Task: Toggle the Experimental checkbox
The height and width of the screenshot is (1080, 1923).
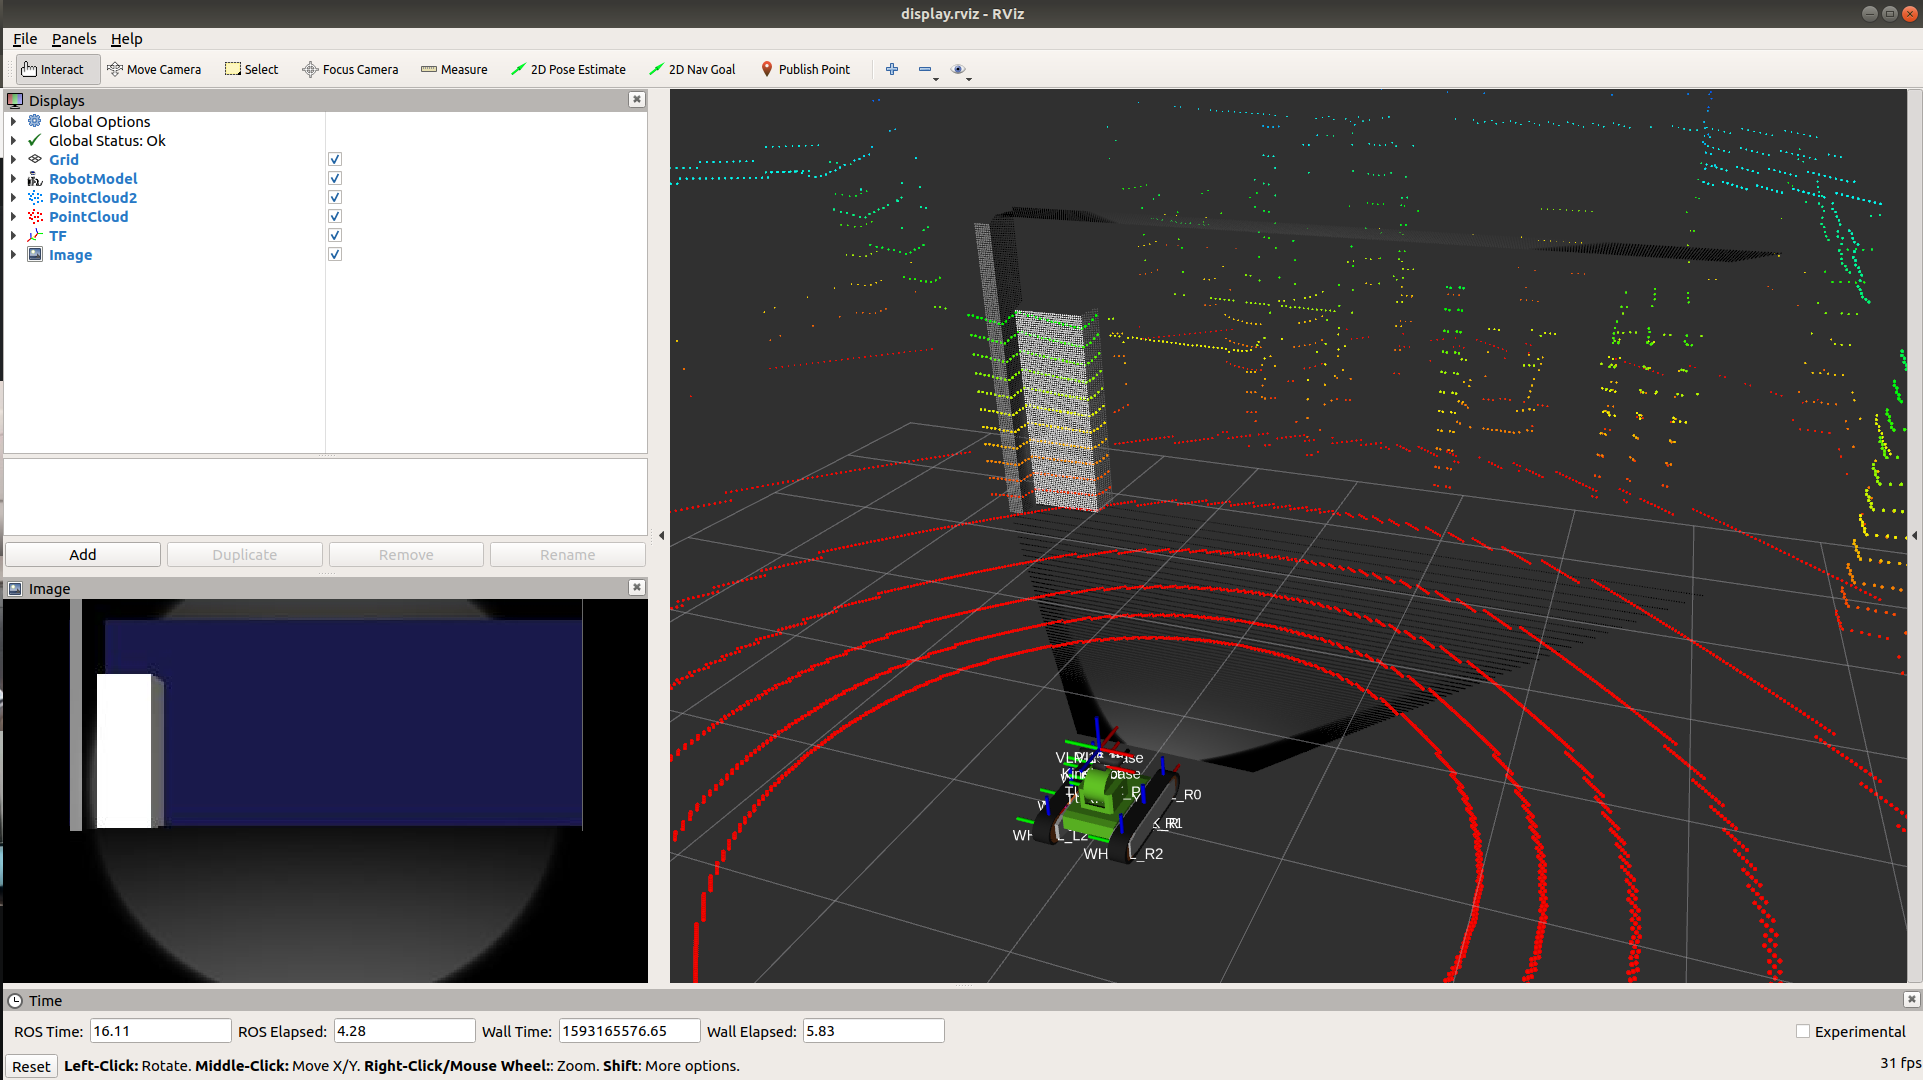Action: 1803,1031
